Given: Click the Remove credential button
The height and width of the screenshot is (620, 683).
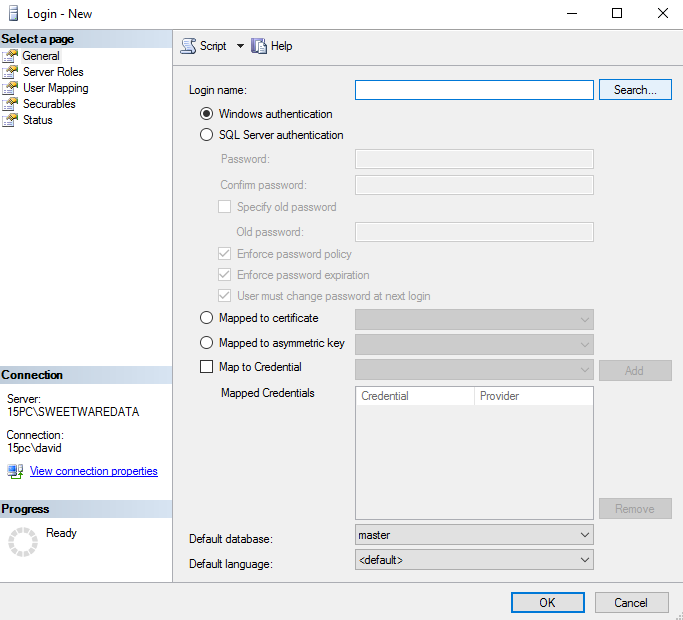Looking at the screenshot, I should click(x=635, y=508).
